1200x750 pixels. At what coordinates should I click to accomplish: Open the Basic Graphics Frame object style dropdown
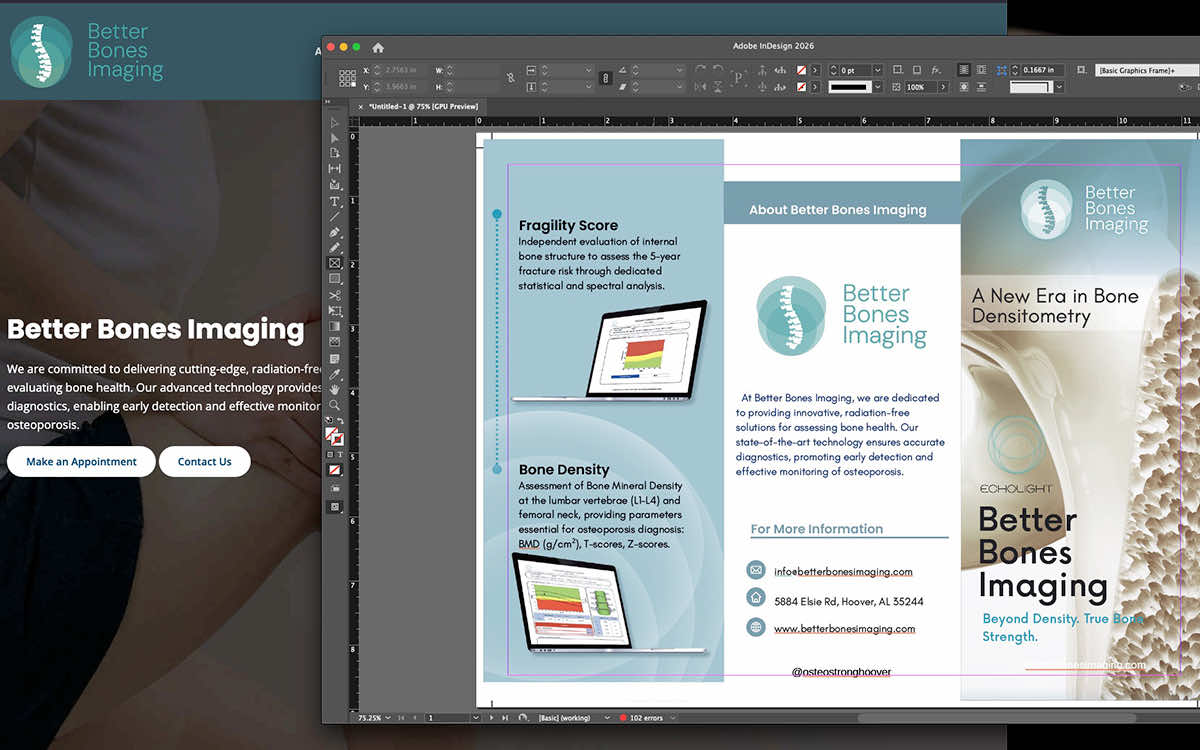pos(1147,70)
